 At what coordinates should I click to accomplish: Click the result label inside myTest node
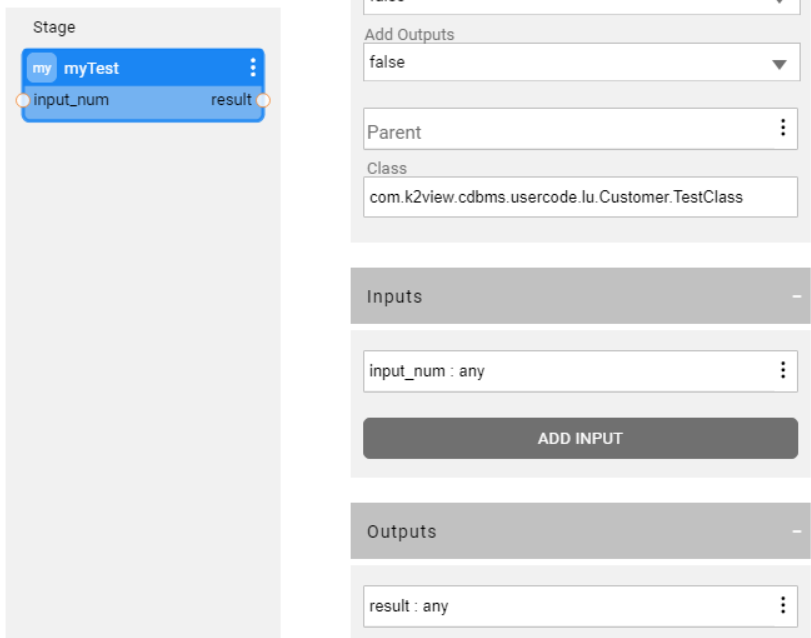[x=231, y=100]
